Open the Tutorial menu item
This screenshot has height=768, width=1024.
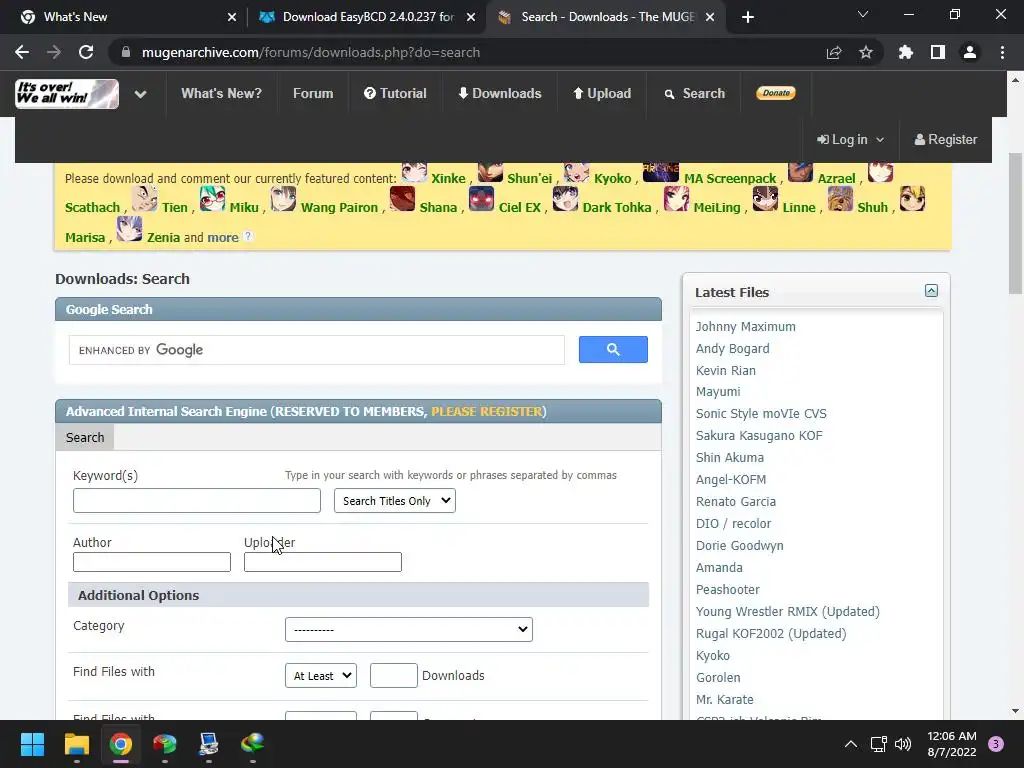point(395,93)
